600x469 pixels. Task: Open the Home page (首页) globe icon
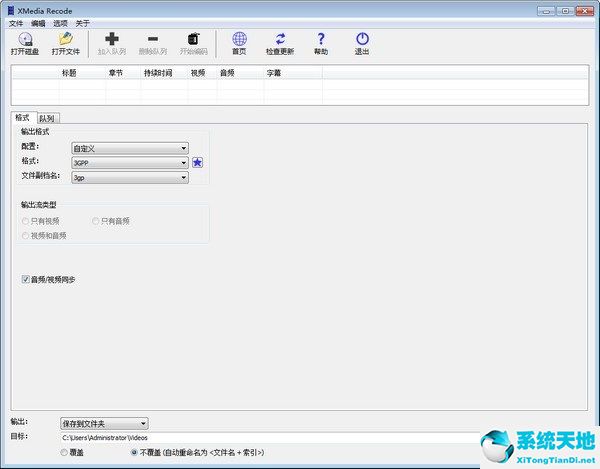pyautogui.click(x=240, y=39)
